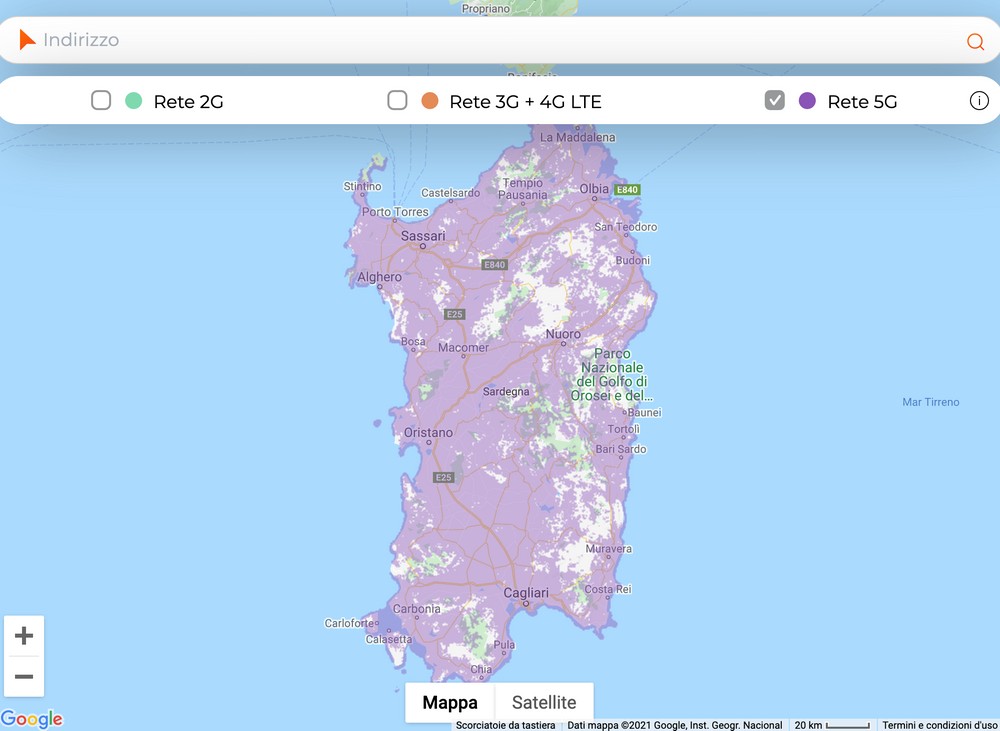The image size is (1000, 731).
Task: Click the orange search magnifier icon
Action: pos(975,41)
